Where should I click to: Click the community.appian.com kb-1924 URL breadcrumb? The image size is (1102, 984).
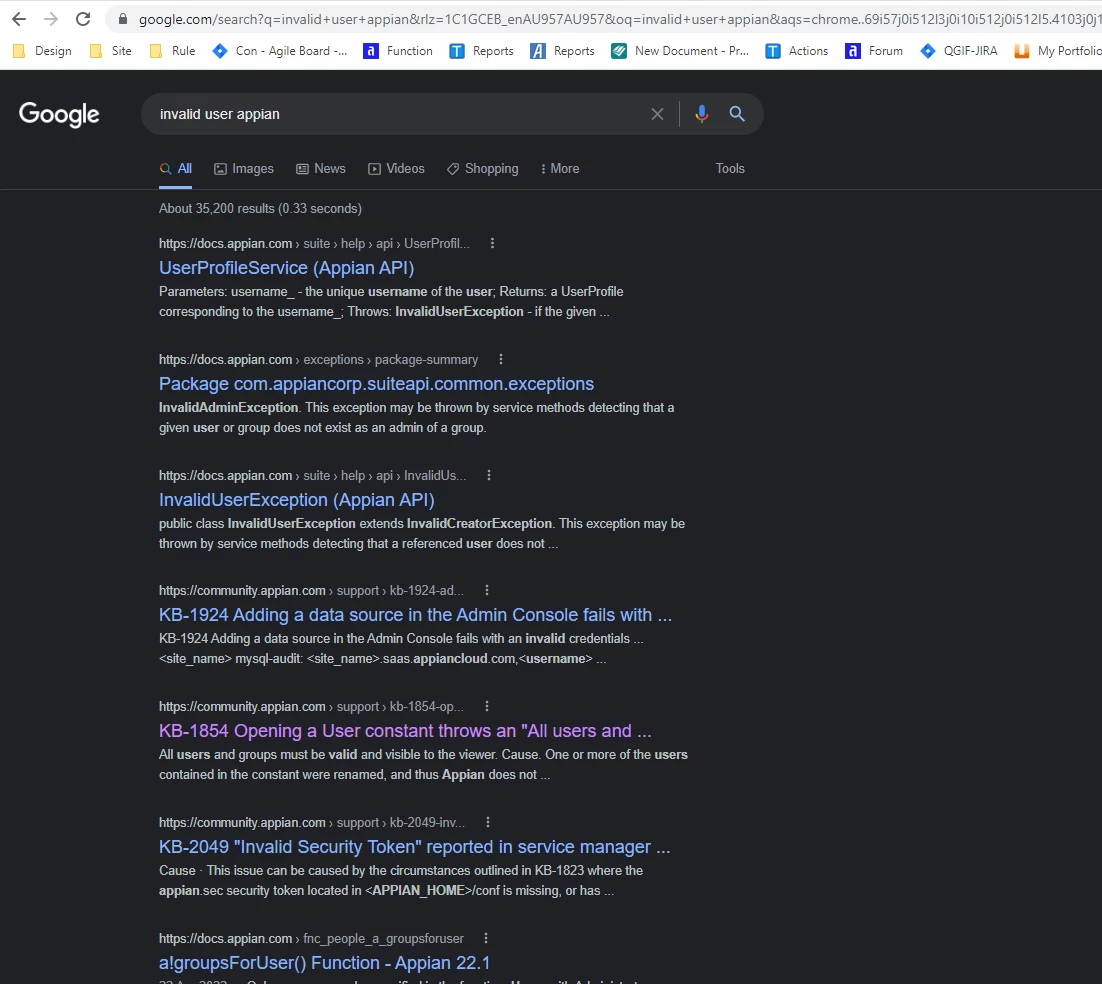(x=311, y=590)
